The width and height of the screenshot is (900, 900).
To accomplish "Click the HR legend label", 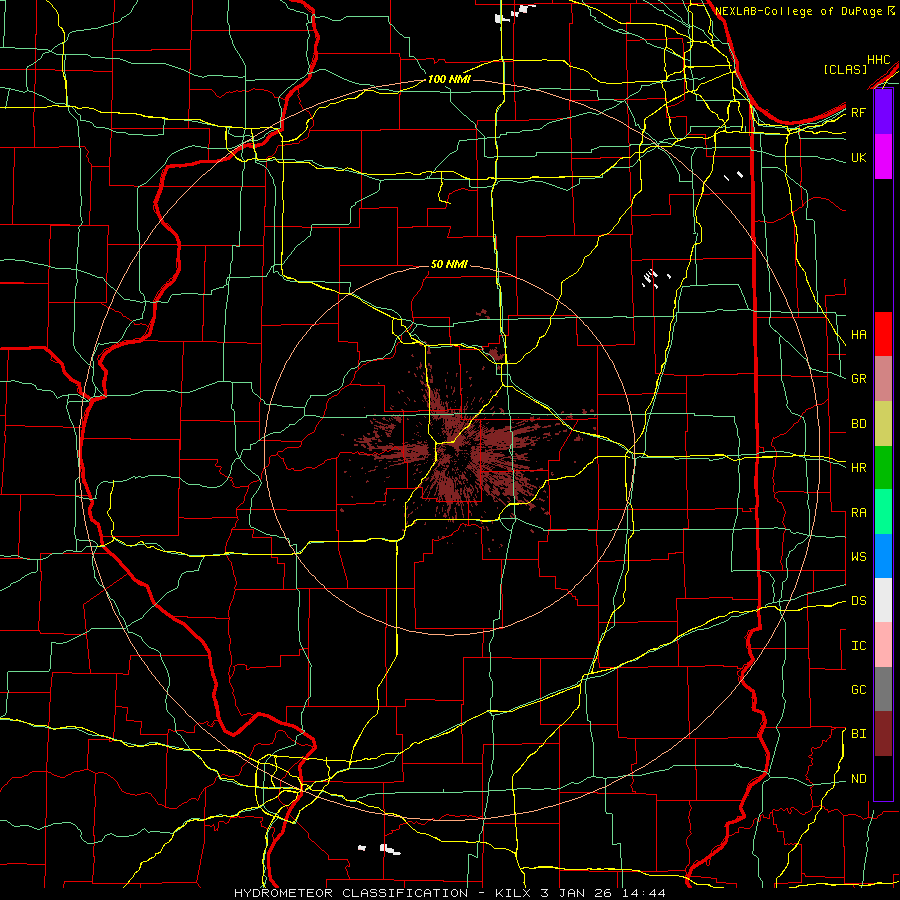I will [859, 467].
